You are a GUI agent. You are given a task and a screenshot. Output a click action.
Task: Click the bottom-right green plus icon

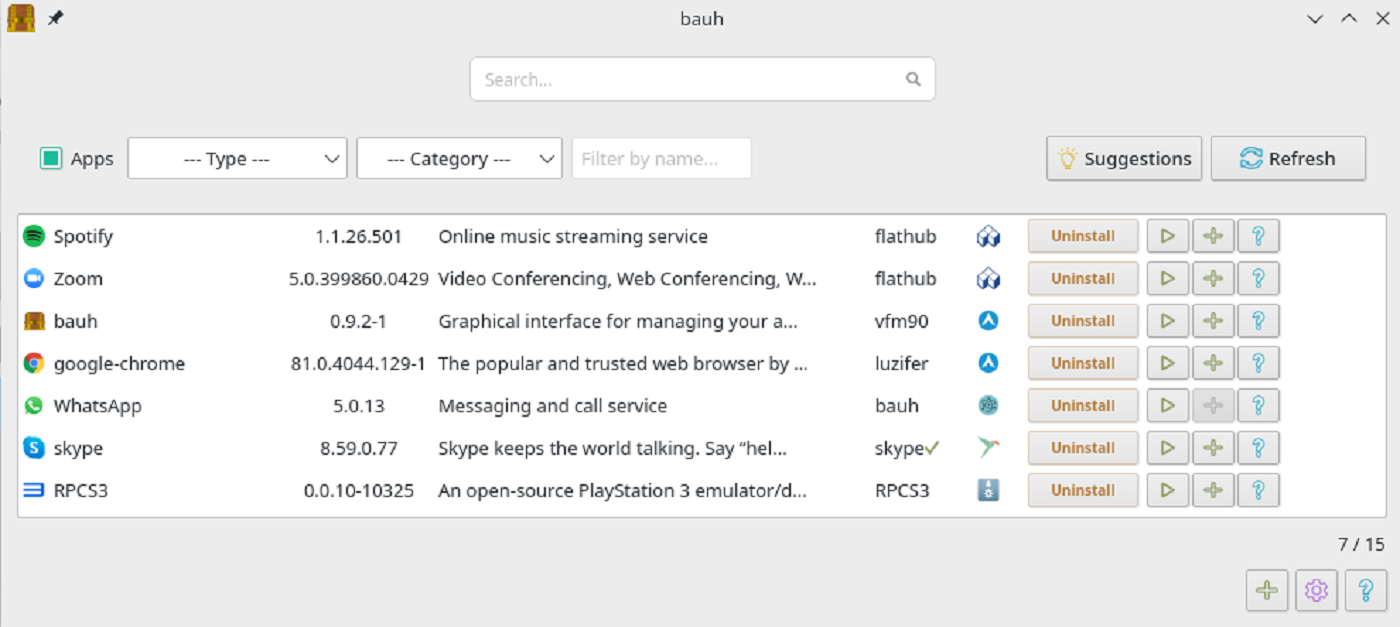point(1267,590)
